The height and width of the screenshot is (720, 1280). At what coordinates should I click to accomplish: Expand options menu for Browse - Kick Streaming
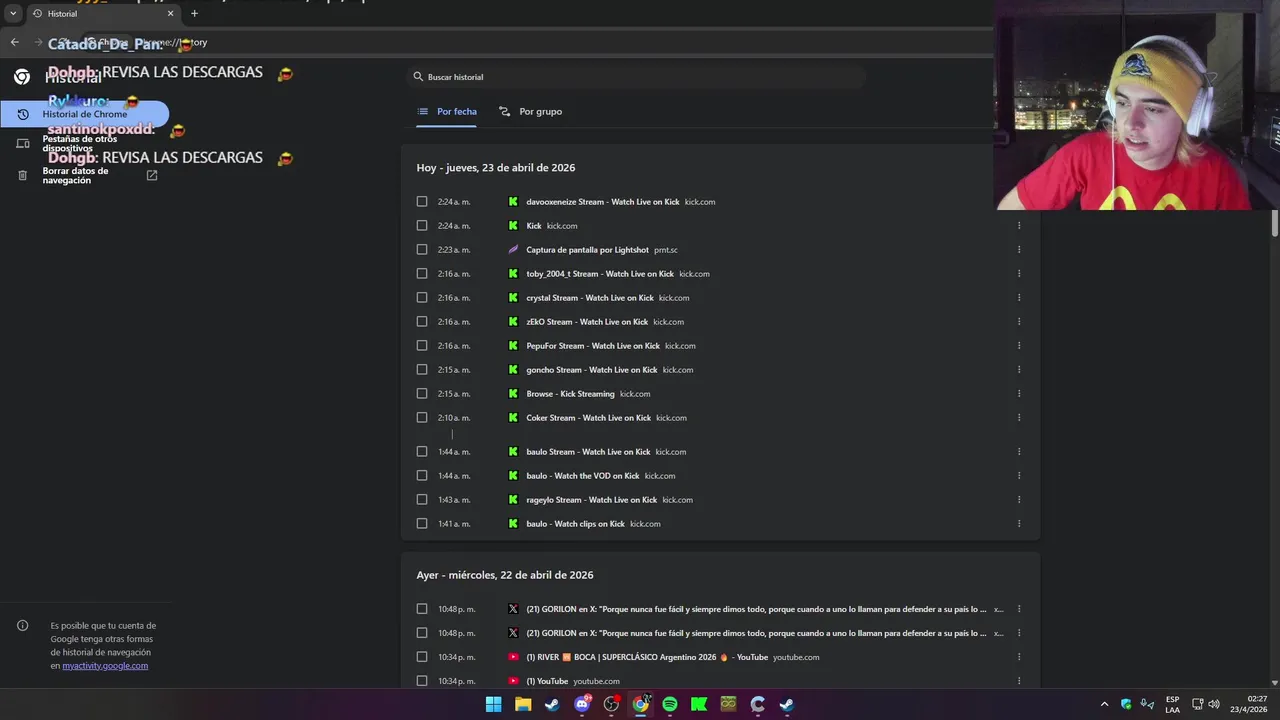click(x=1019, y=394)
